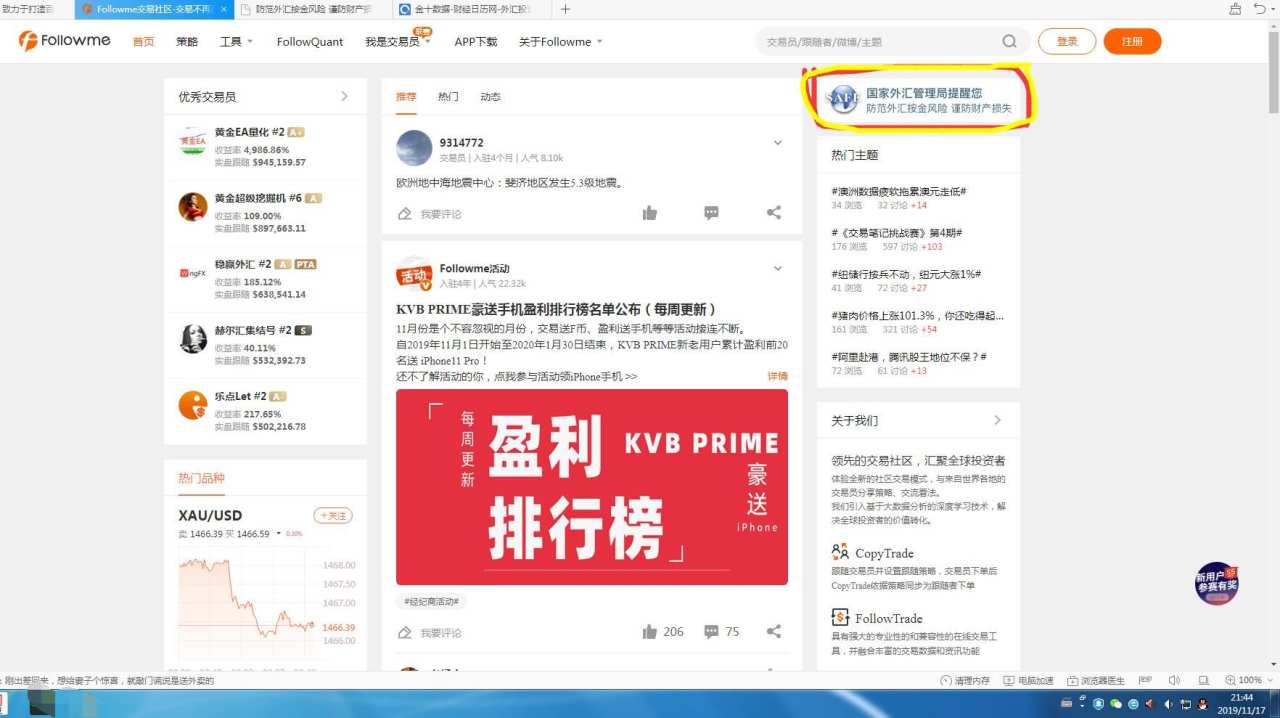The image size is (1280, 718).
Task: Follow XAU/USD with +关注 button
Action: click(x=333, y=516)
